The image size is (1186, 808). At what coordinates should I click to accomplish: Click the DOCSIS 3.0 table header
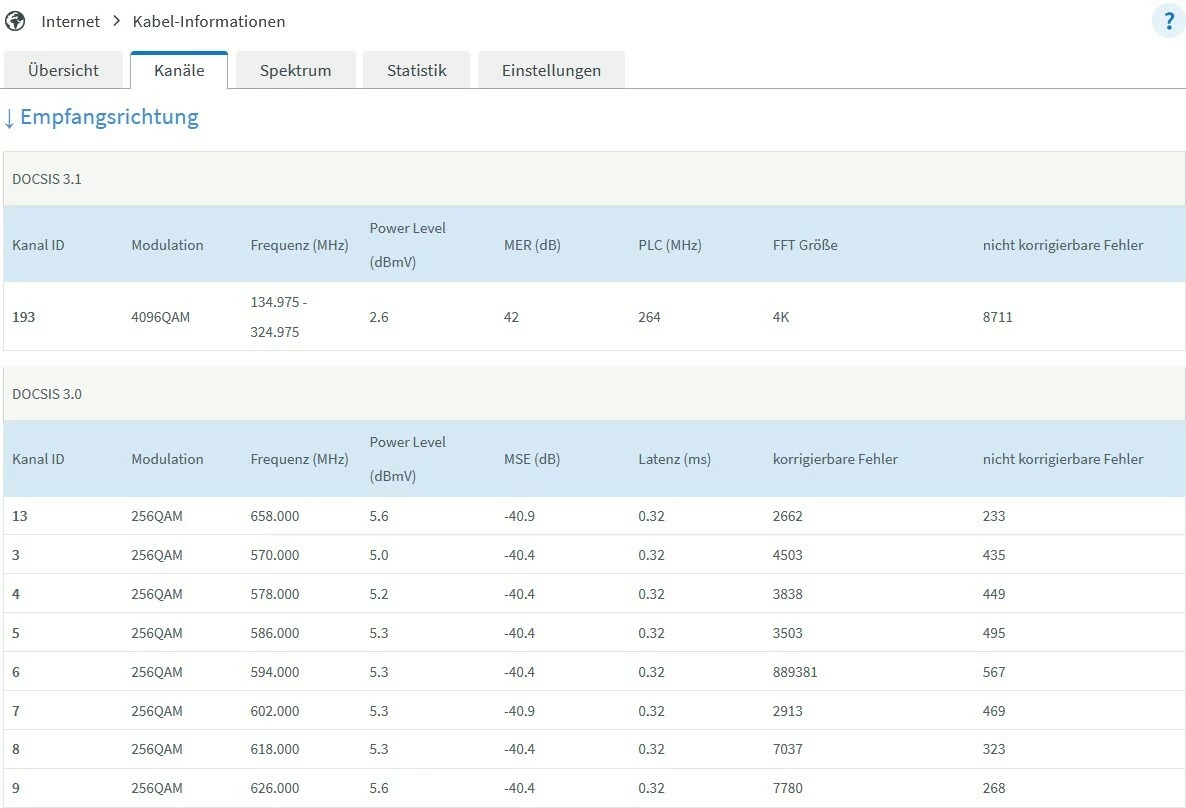(47, 394)
